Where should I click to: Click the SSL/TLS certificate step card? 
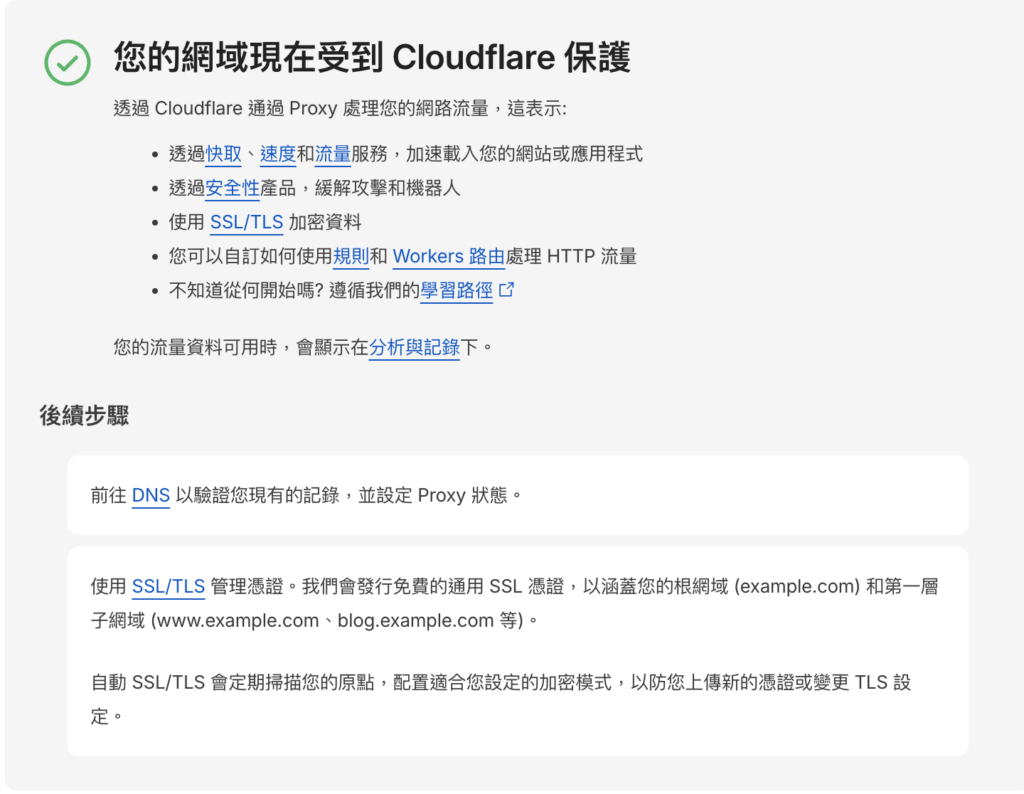pos(516,650)
